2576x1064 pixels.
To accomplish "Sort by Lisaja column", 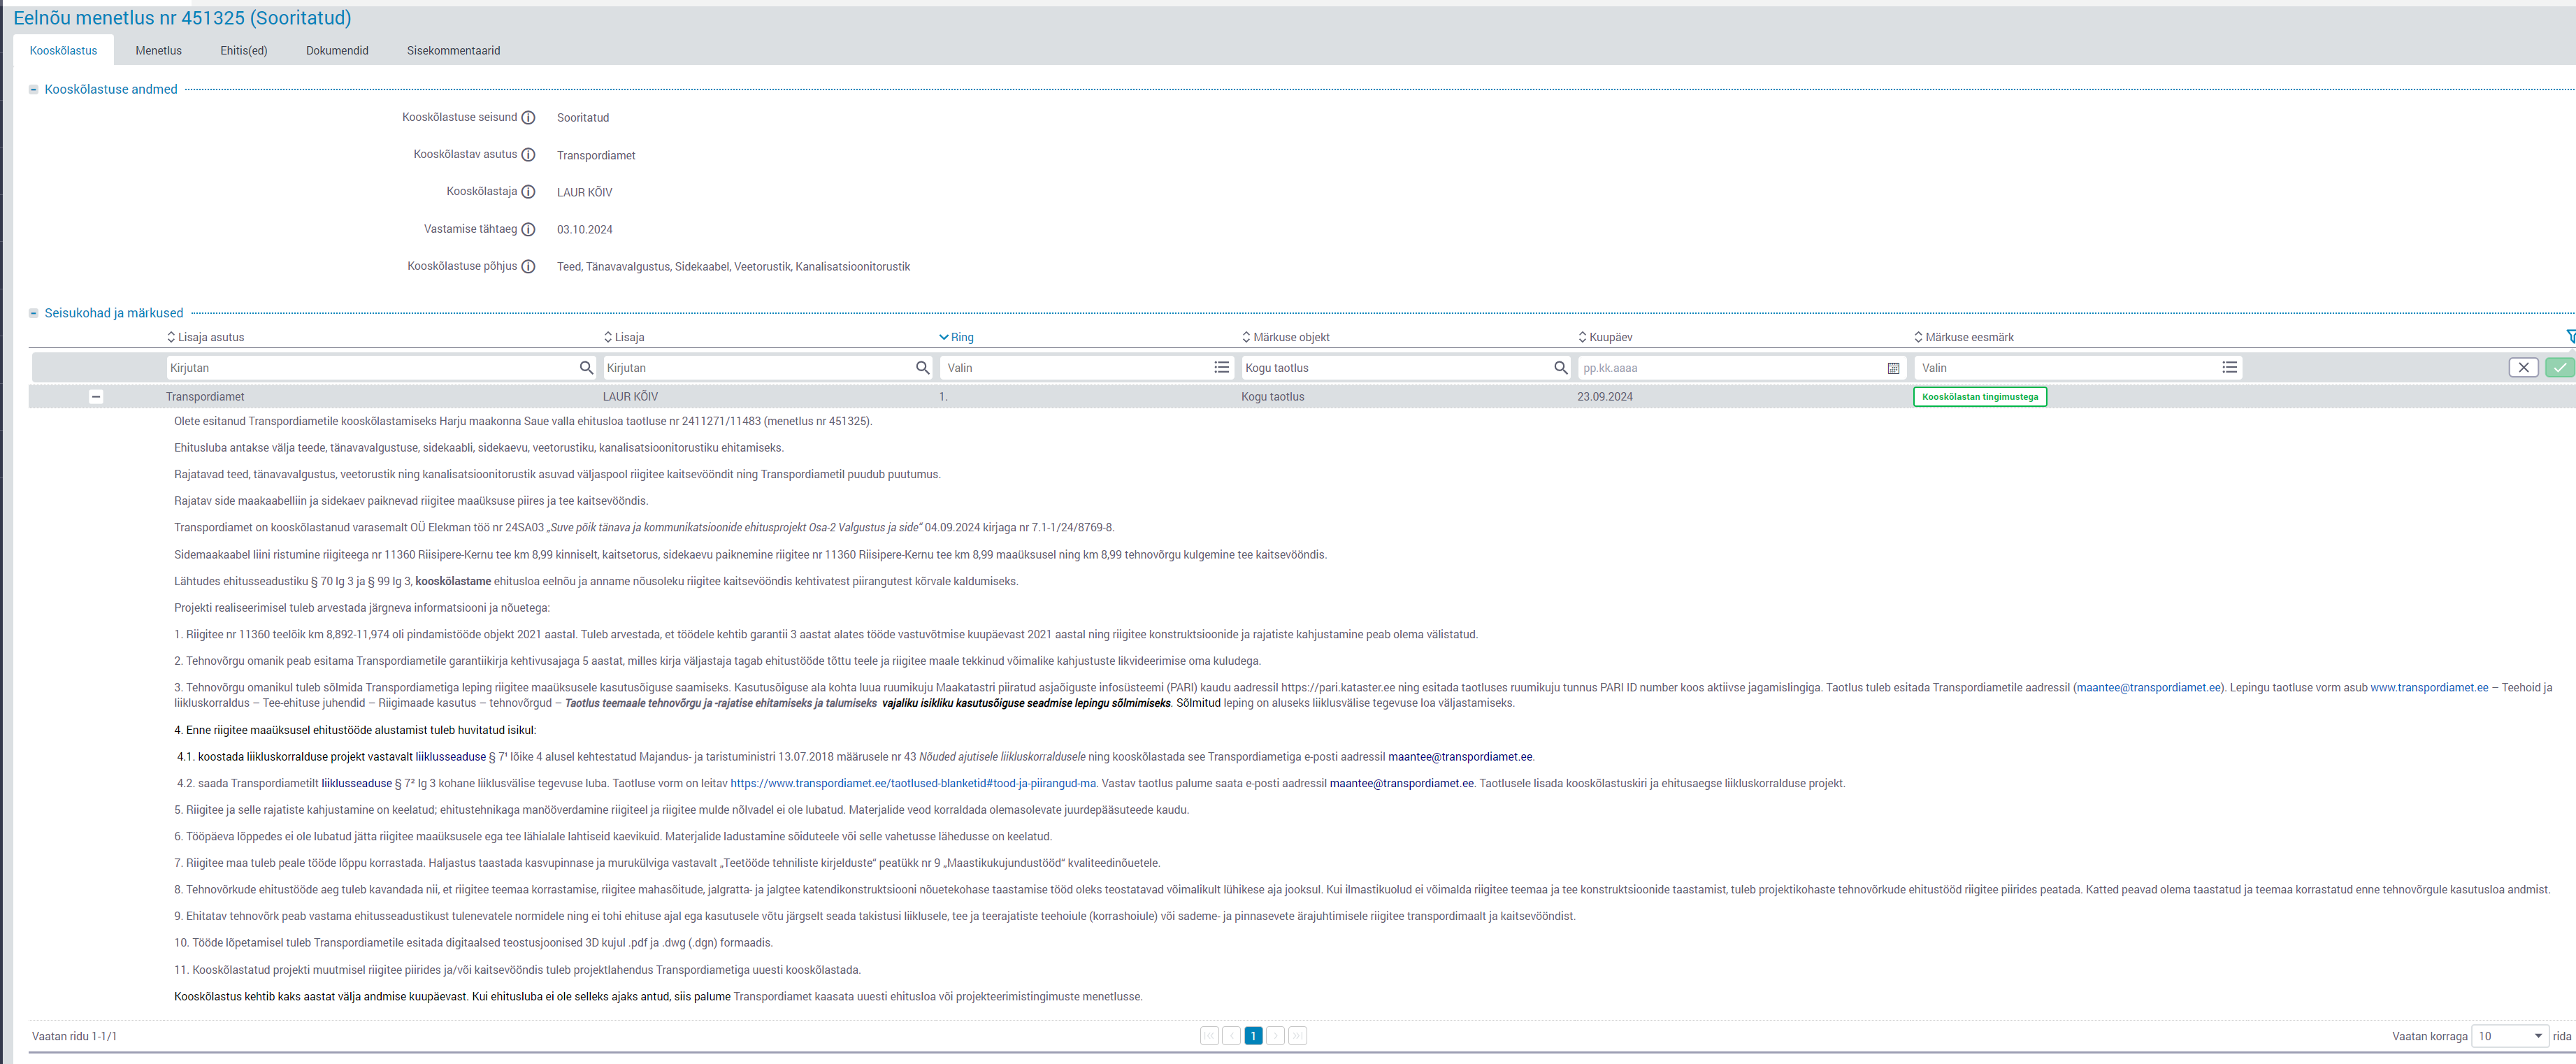I will 624,337.
